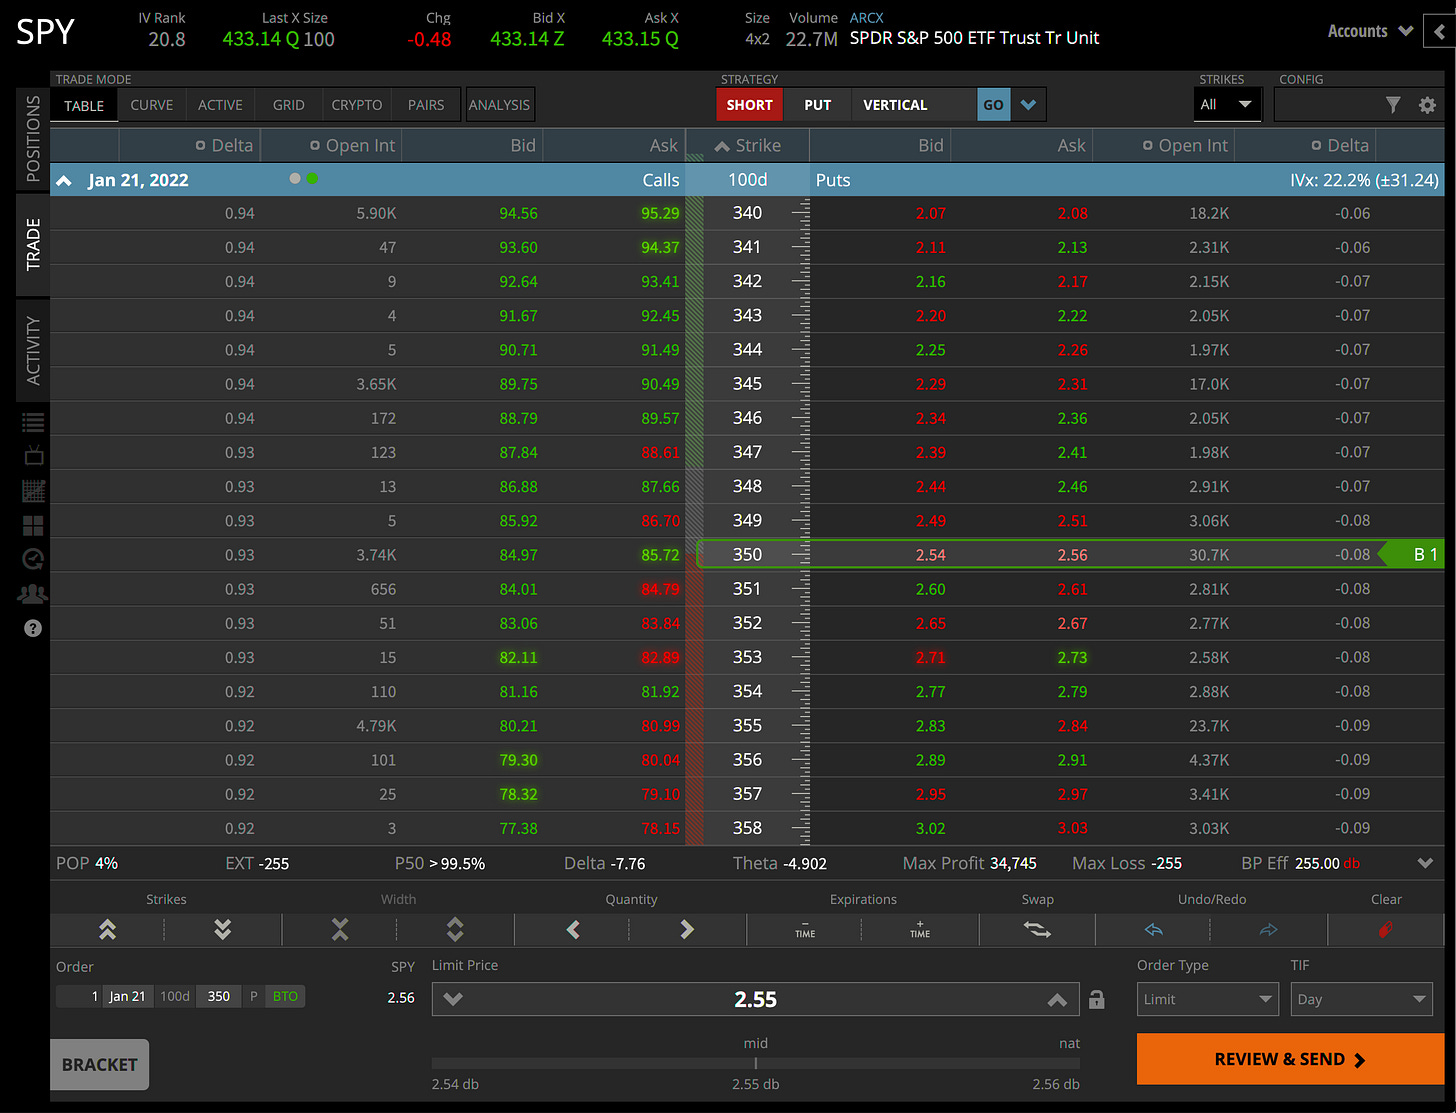Click the plus TIME expiration icon

coord(920,930)
